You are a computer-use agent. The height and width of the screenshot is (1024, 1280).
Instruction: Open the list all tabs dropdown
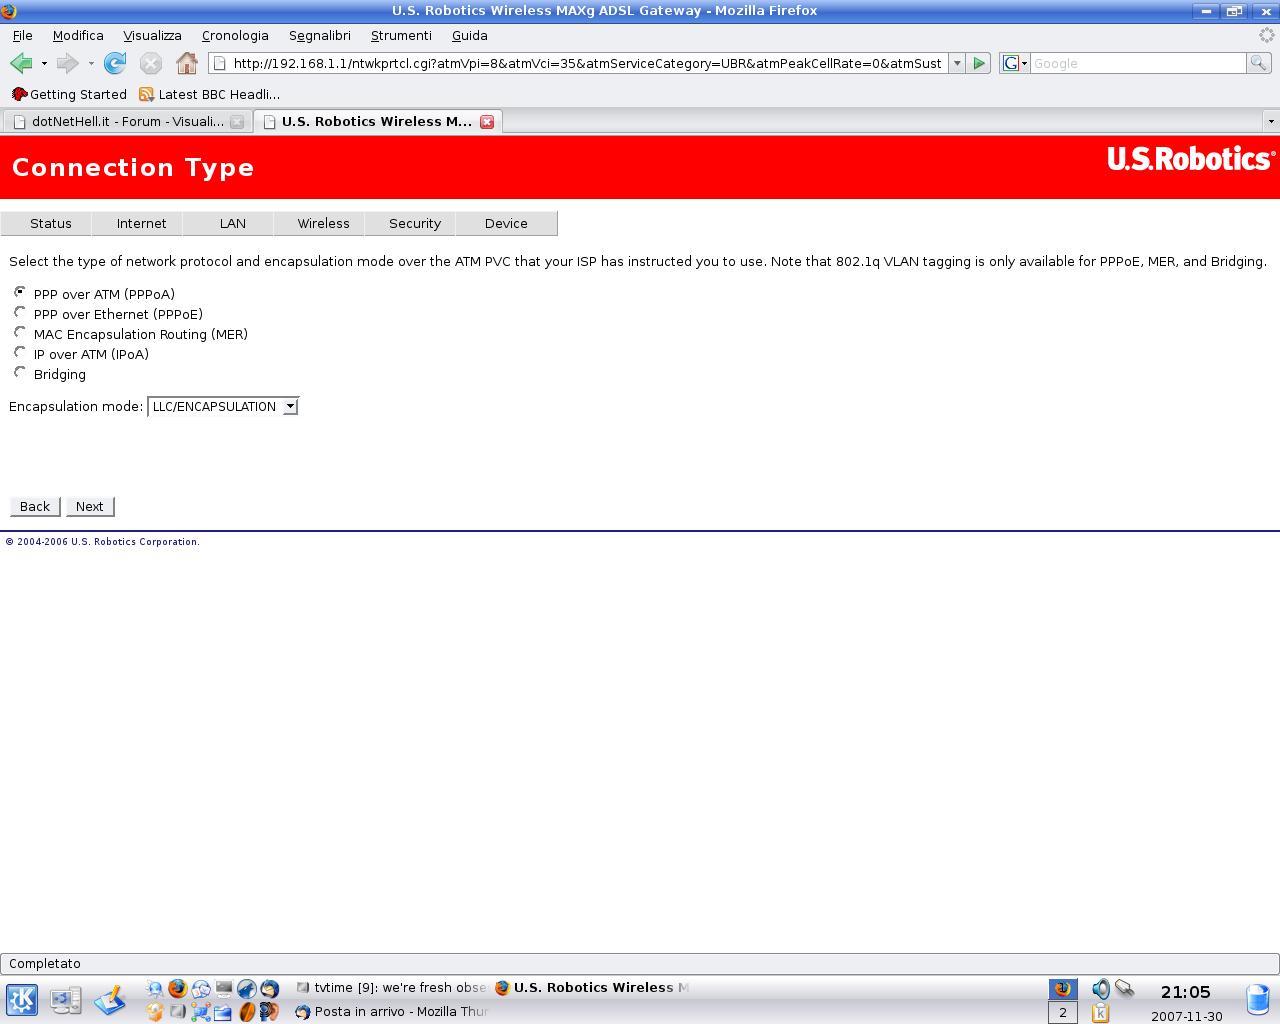click(x=1271, y=121)
